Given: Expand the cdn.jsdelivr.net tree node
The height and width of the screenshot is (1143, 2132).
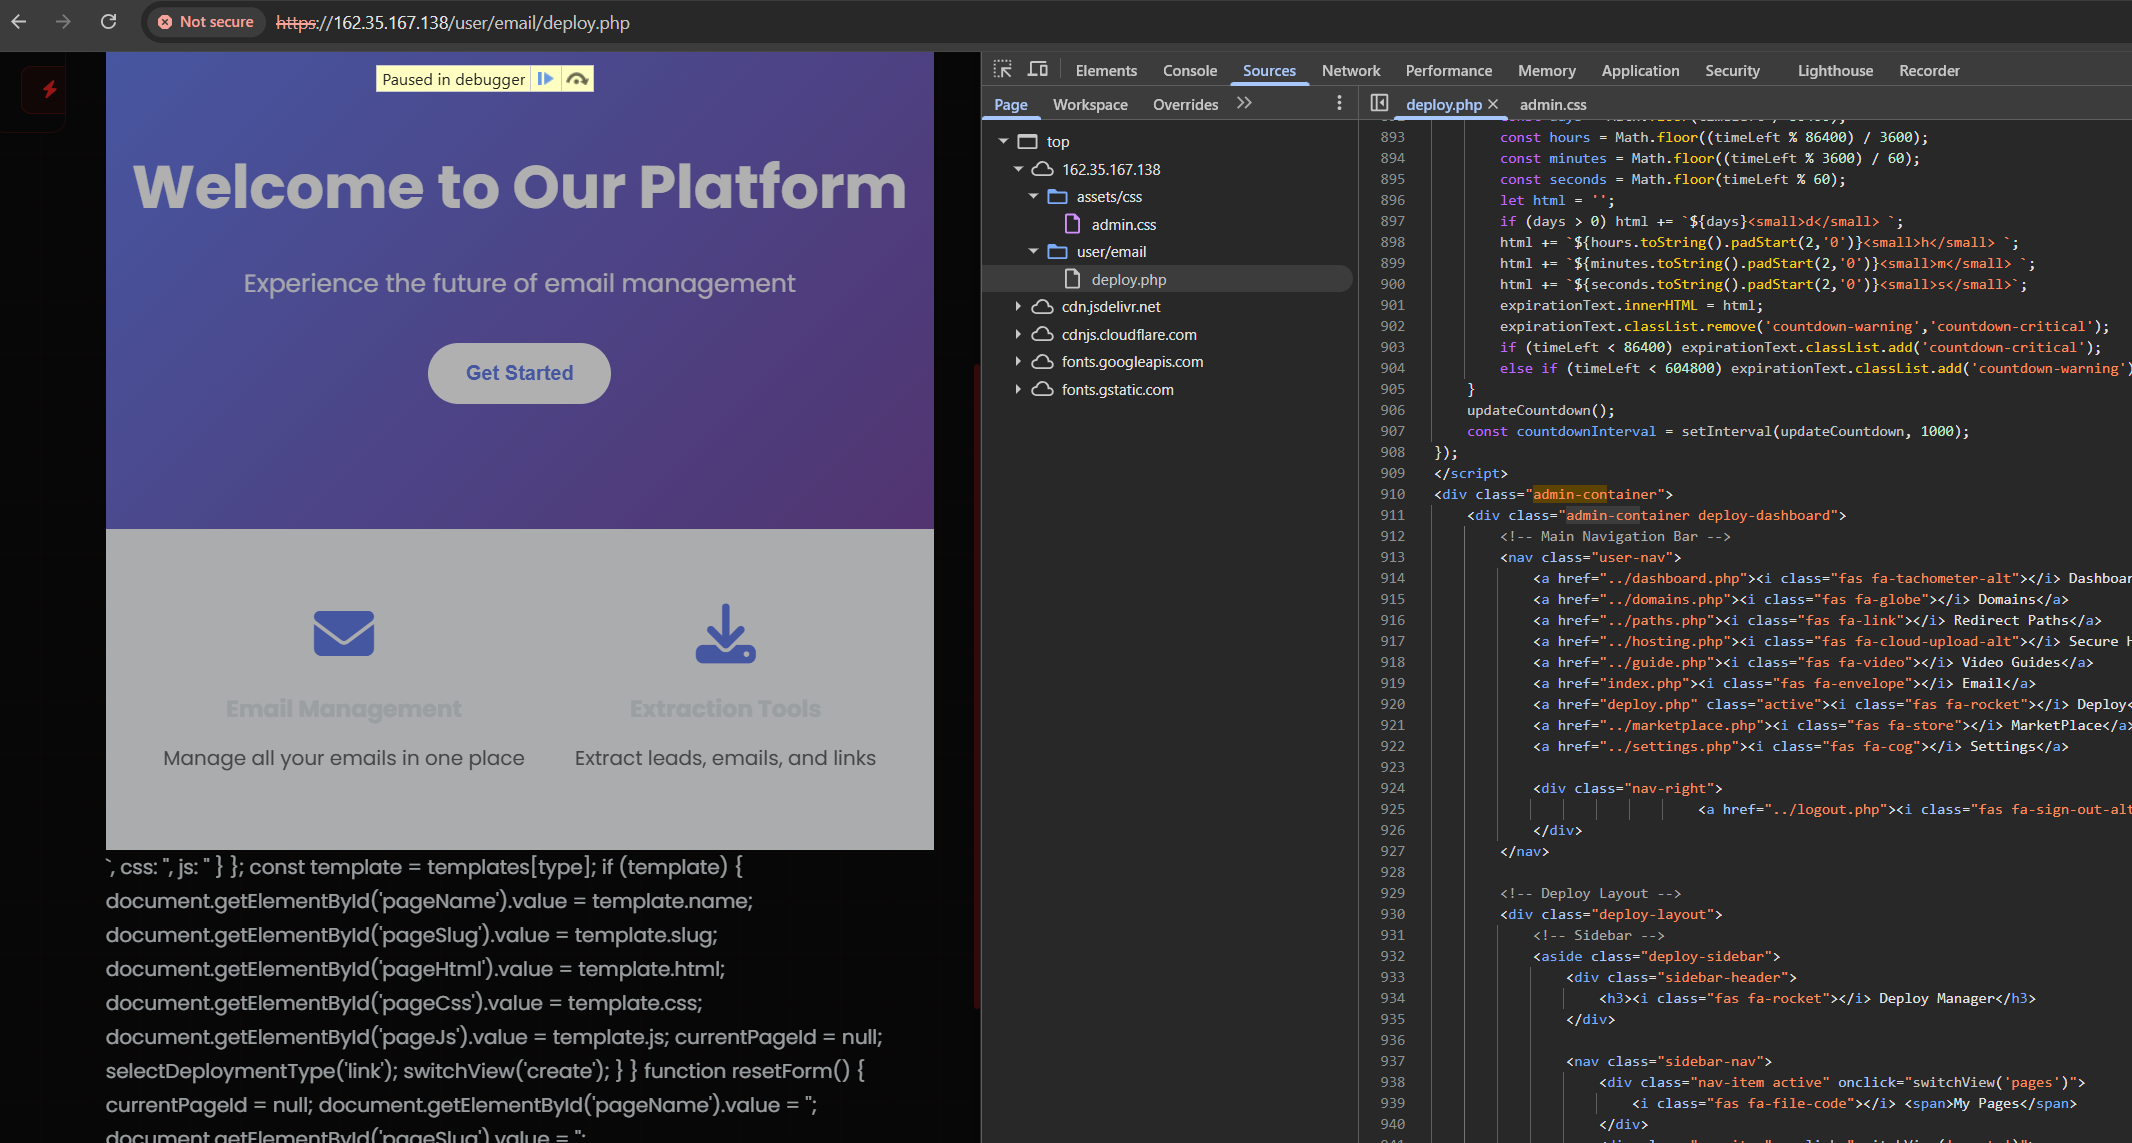Looking at the screenshot, I should click(x=1018, y=306).
